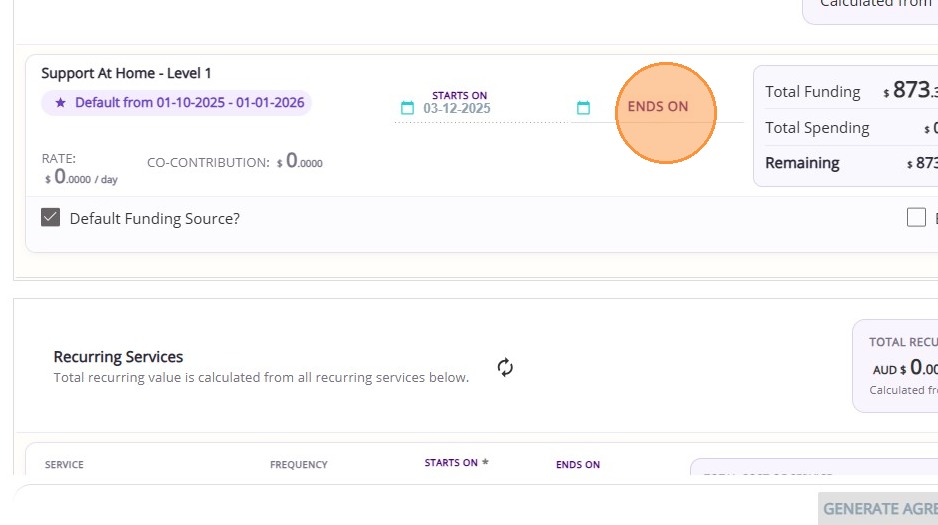Viewport: 938px width, 525px height.
Task: Click the Support At Home - Level 1 title
Action: pyautogui.click(x=126, y=73)
